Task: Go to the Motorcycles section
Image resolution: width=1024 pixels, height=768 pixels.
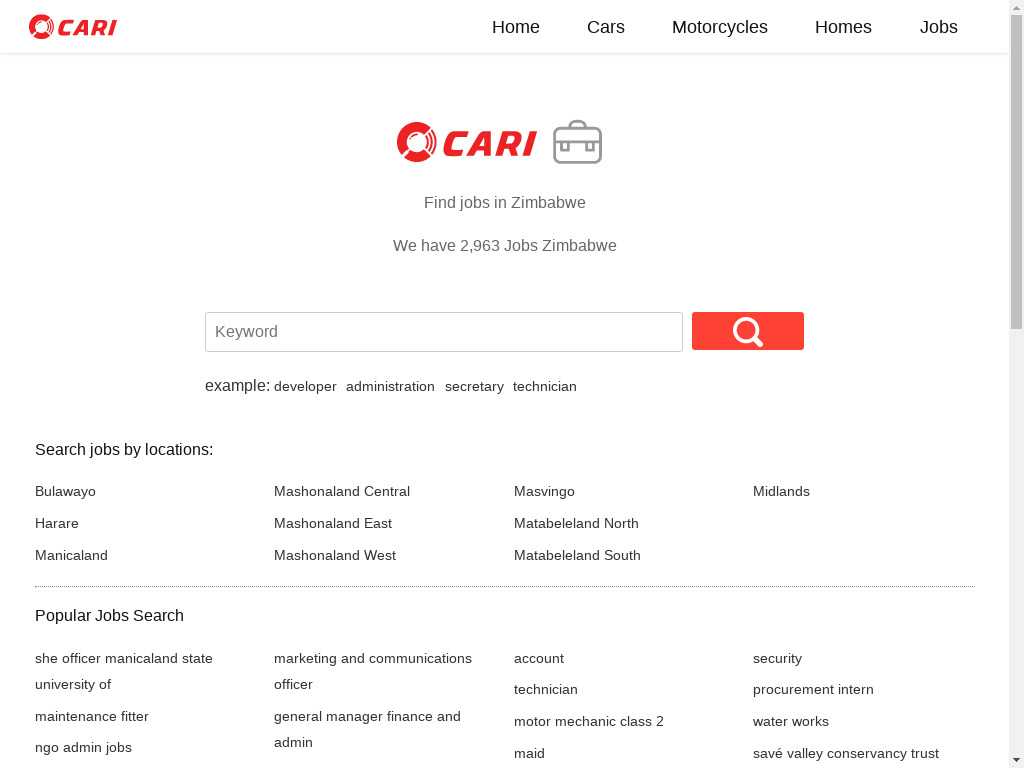Action: tap(720, 27)
